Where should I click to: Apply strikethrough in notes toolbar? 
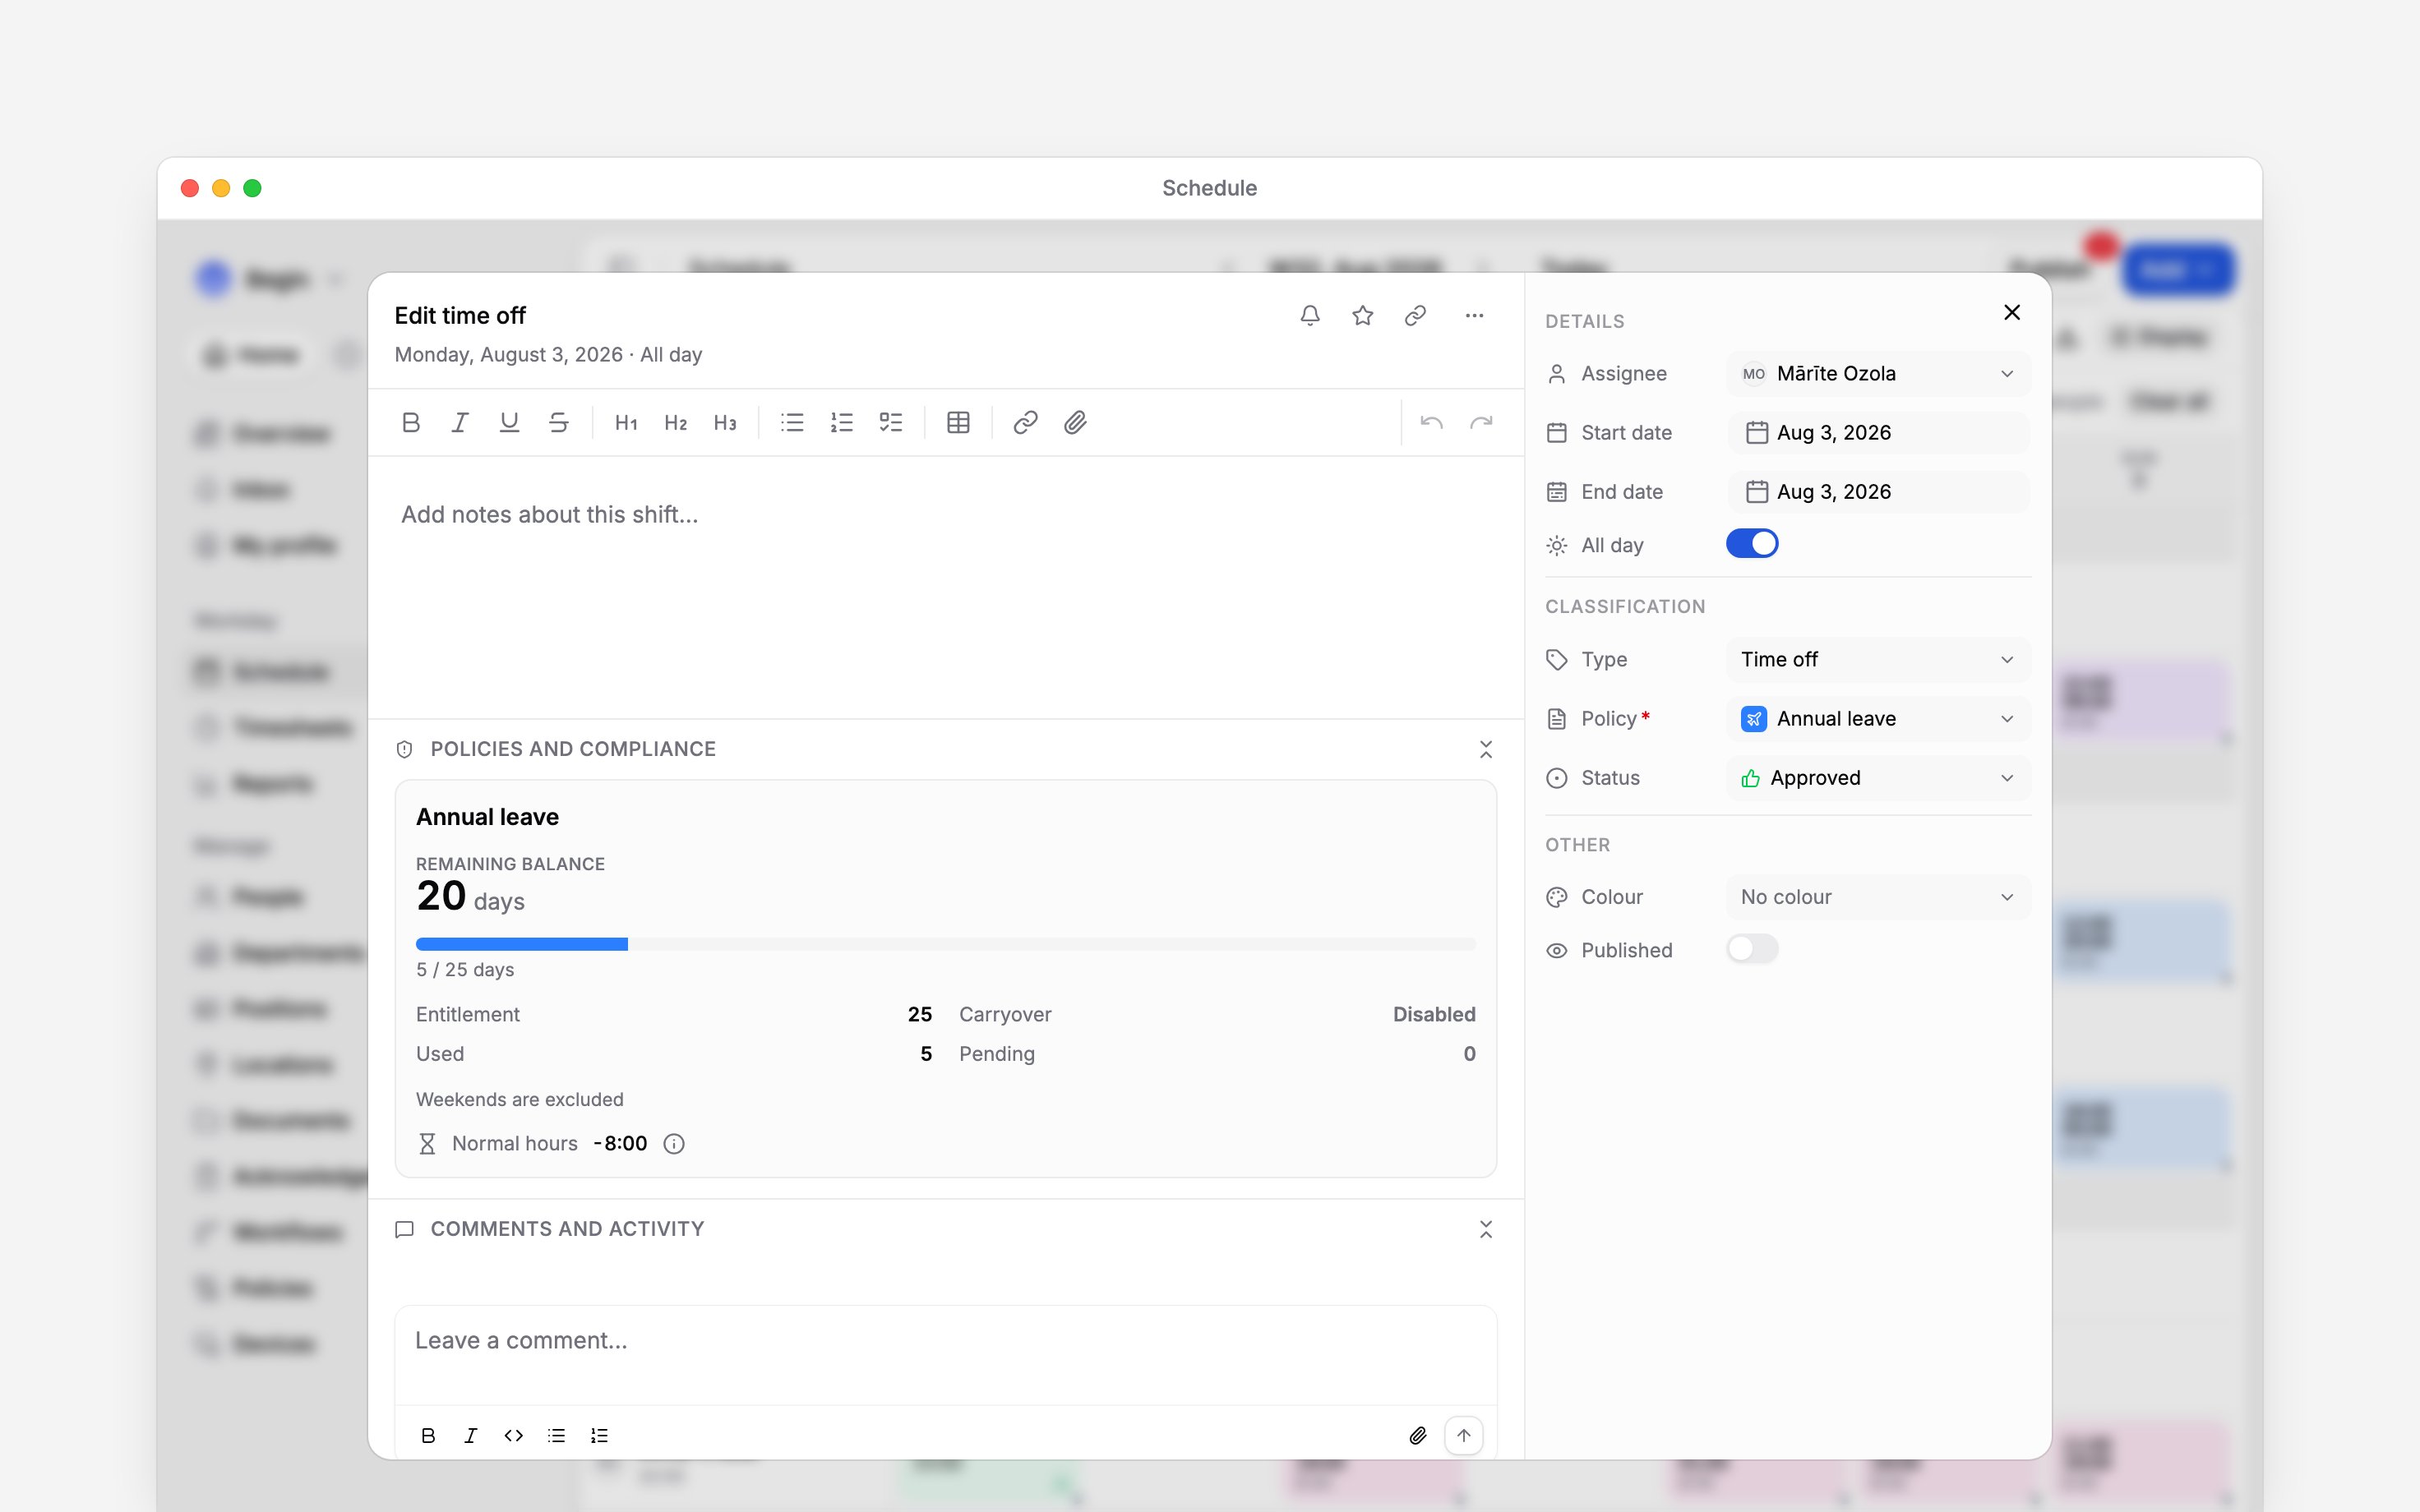(x=559, y=423)
